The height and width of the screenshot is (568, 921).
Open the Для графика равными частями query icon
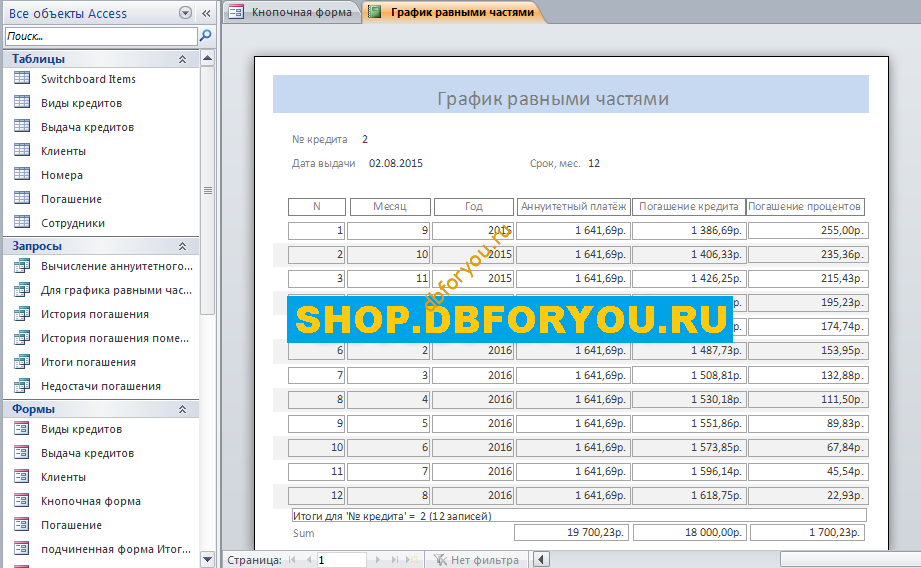[x=22, y=290]
